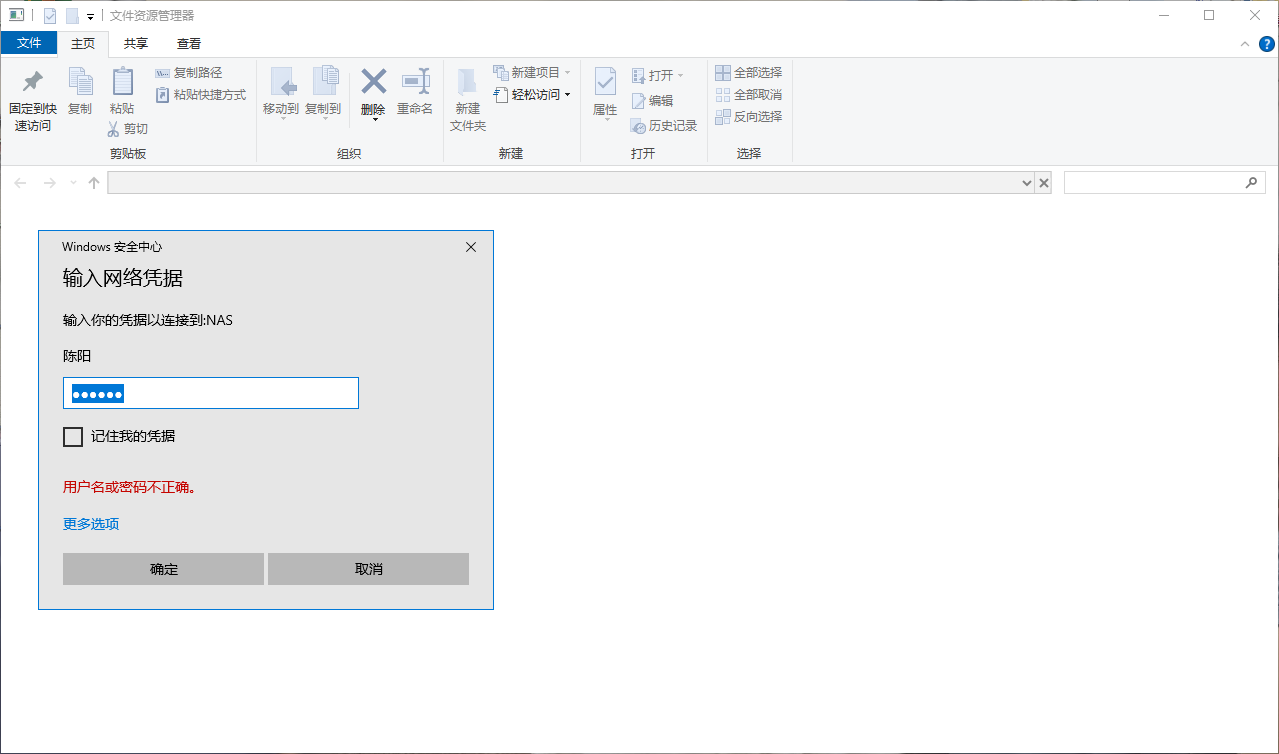Click the 属性 properties icon
Viewport: 1279px width, 754px height.
[x=605, y=82]
